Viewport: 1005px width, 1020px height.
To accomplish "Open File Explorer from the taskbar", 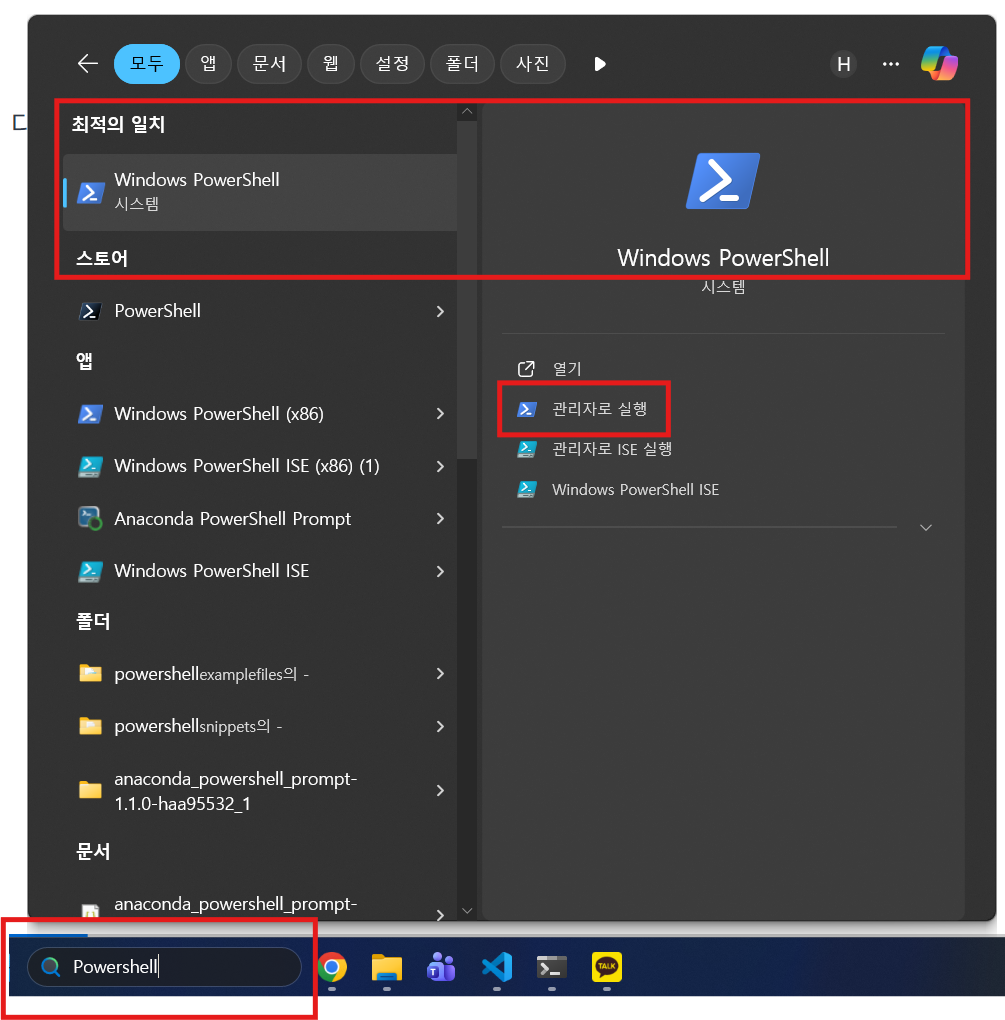I will 386,967.
